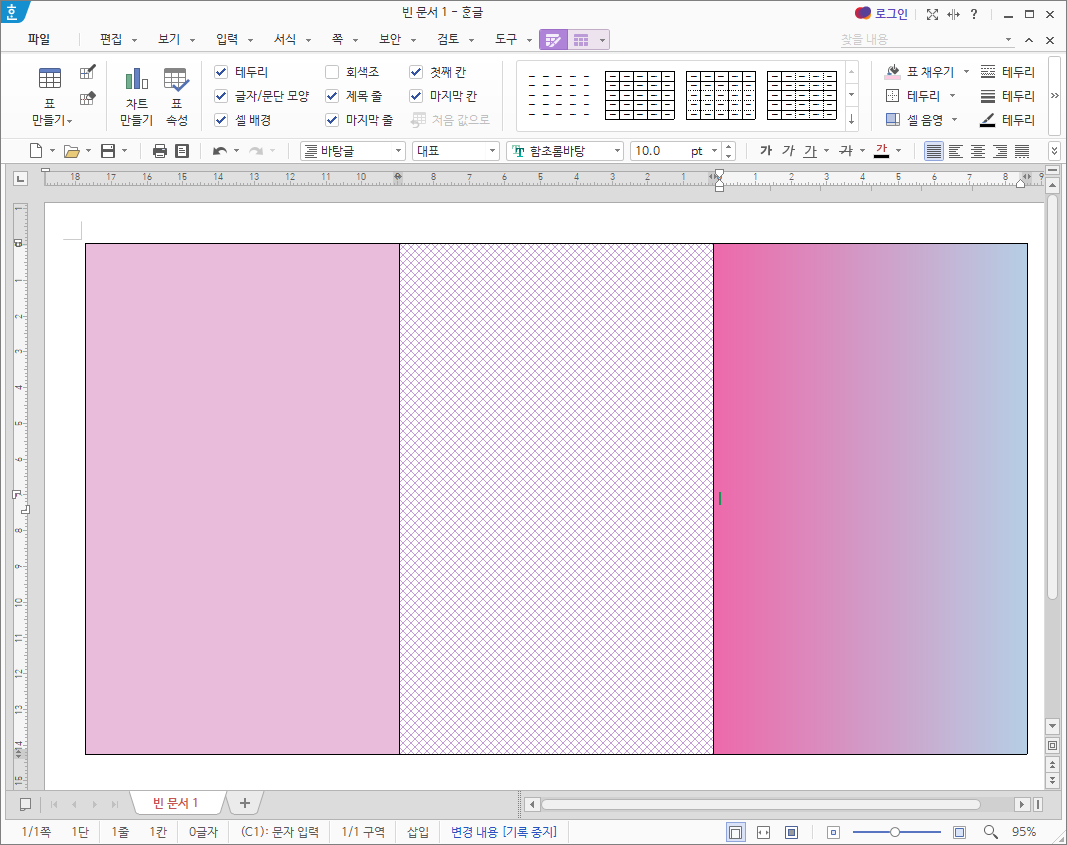The width and height of the screenshot is (1067, 845).
Task: Expand the table style gallery arrow
Action: click(851, 120)
